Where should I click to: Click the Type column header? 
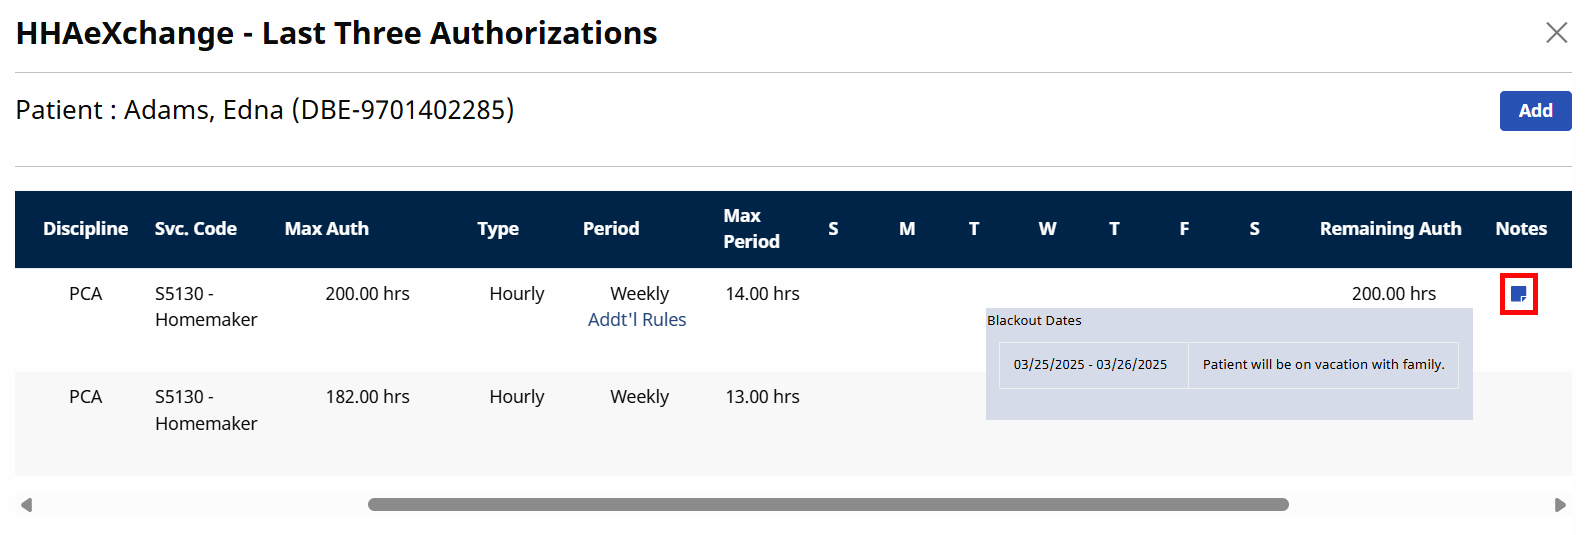tap(497, 229)
